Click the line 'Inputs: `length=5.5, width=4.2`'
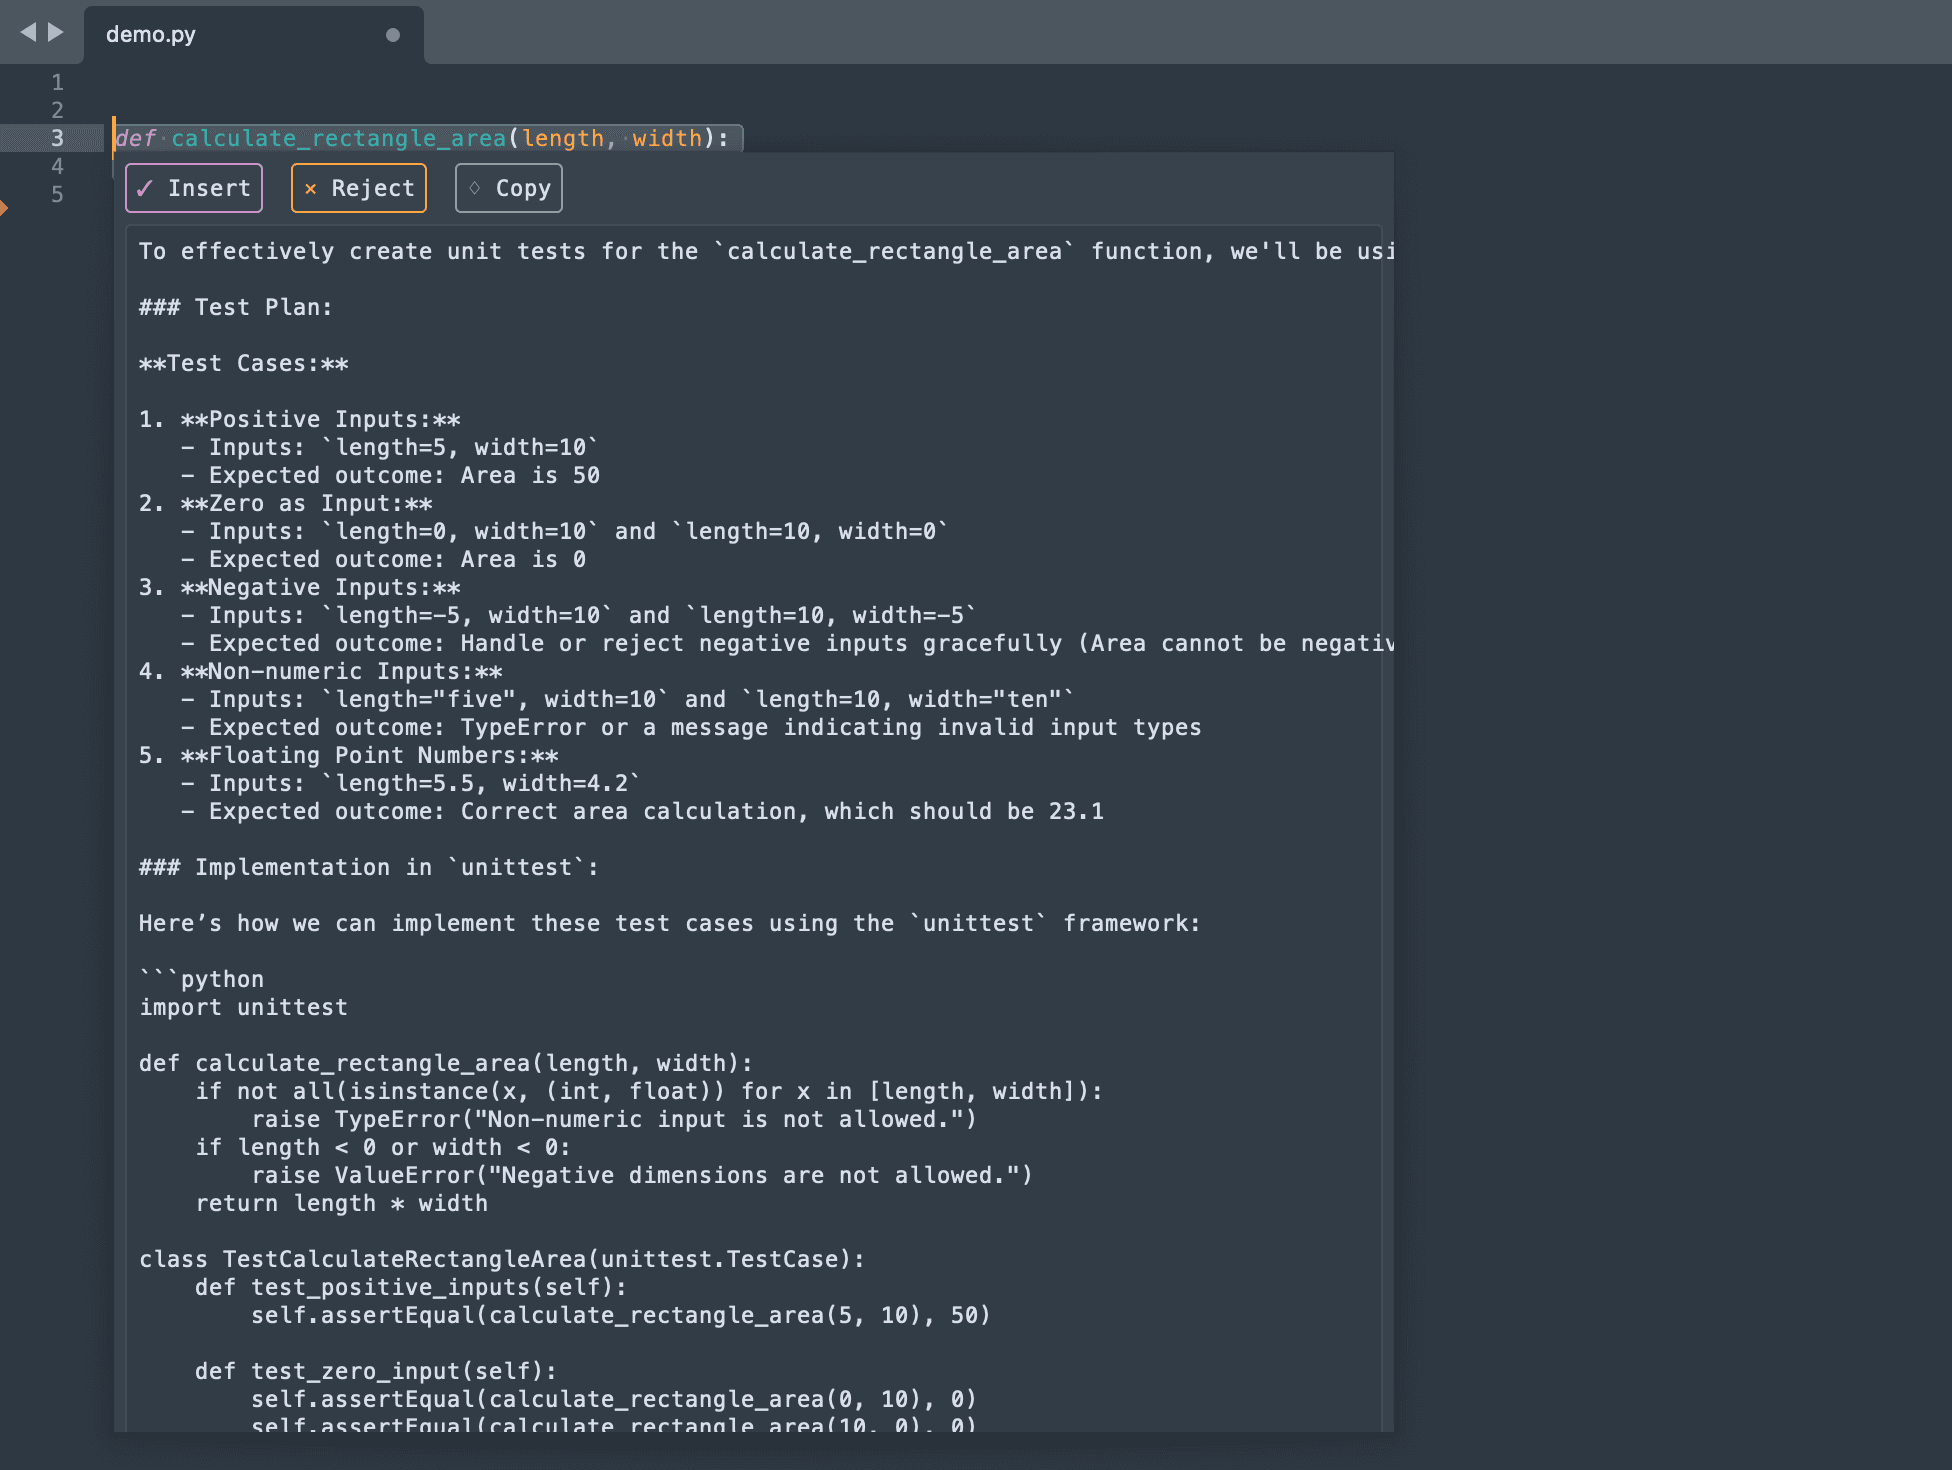The image size is (1952, 1470). click(411, 783)
